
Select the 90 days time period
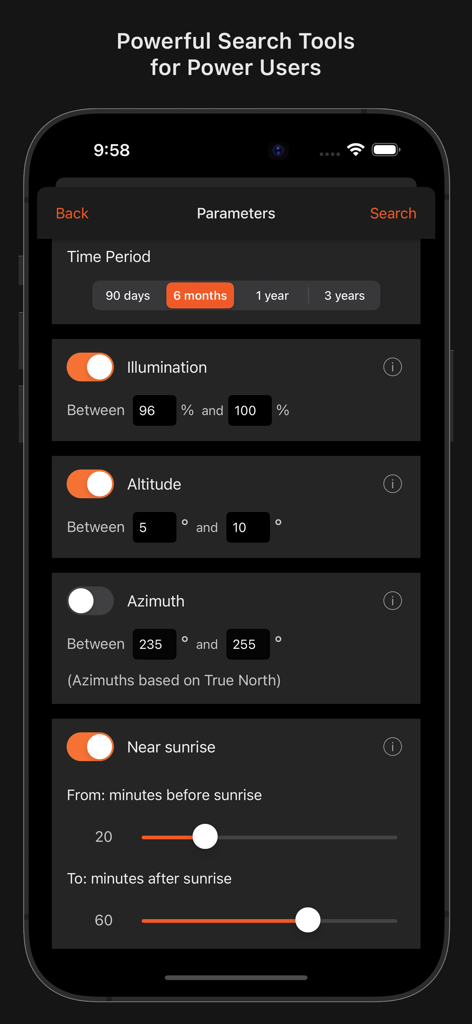(128, 296)
